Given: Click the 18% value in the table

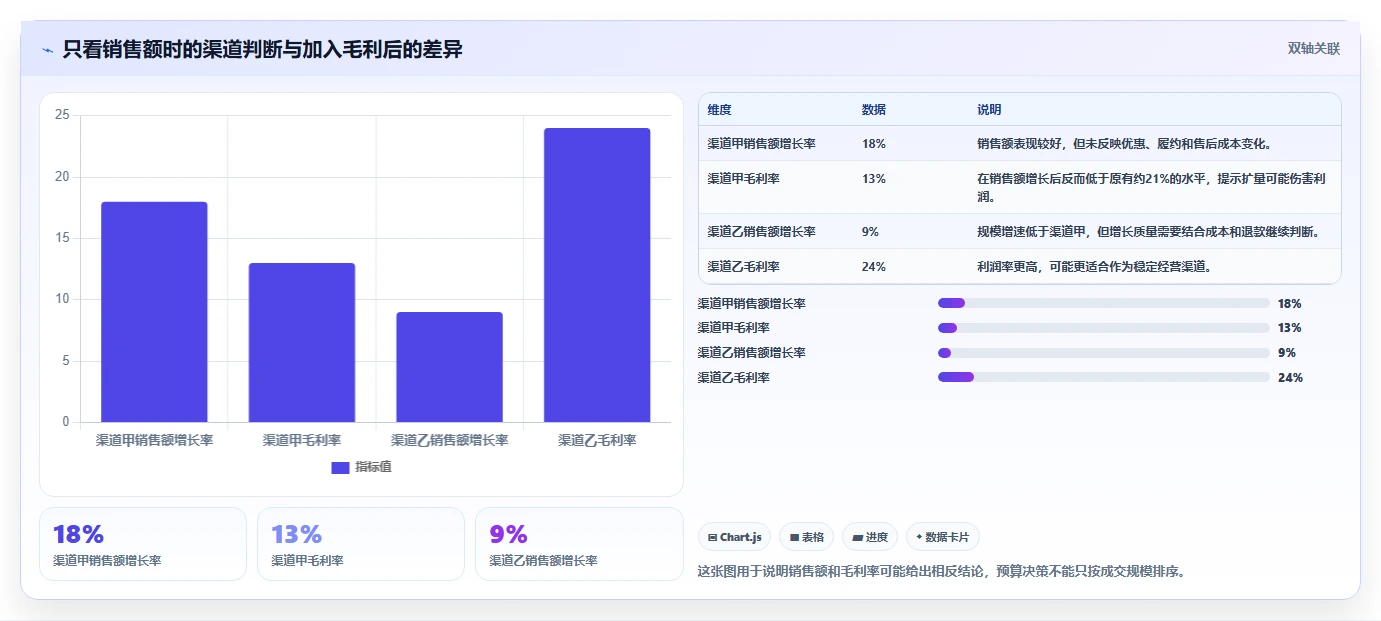Looking at the screenshot, I should (873, 144).
